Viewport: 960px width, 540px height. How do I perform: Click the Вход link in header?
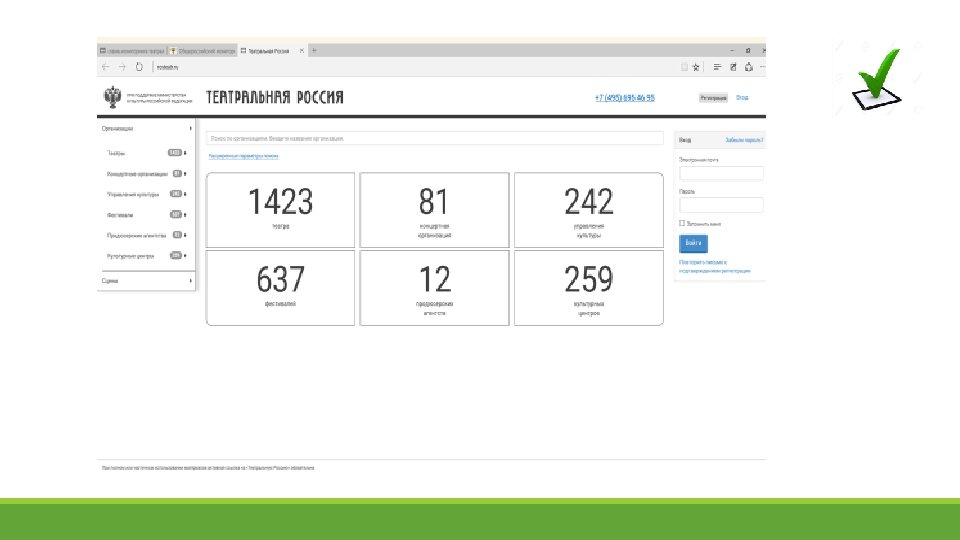coord(742,98)
